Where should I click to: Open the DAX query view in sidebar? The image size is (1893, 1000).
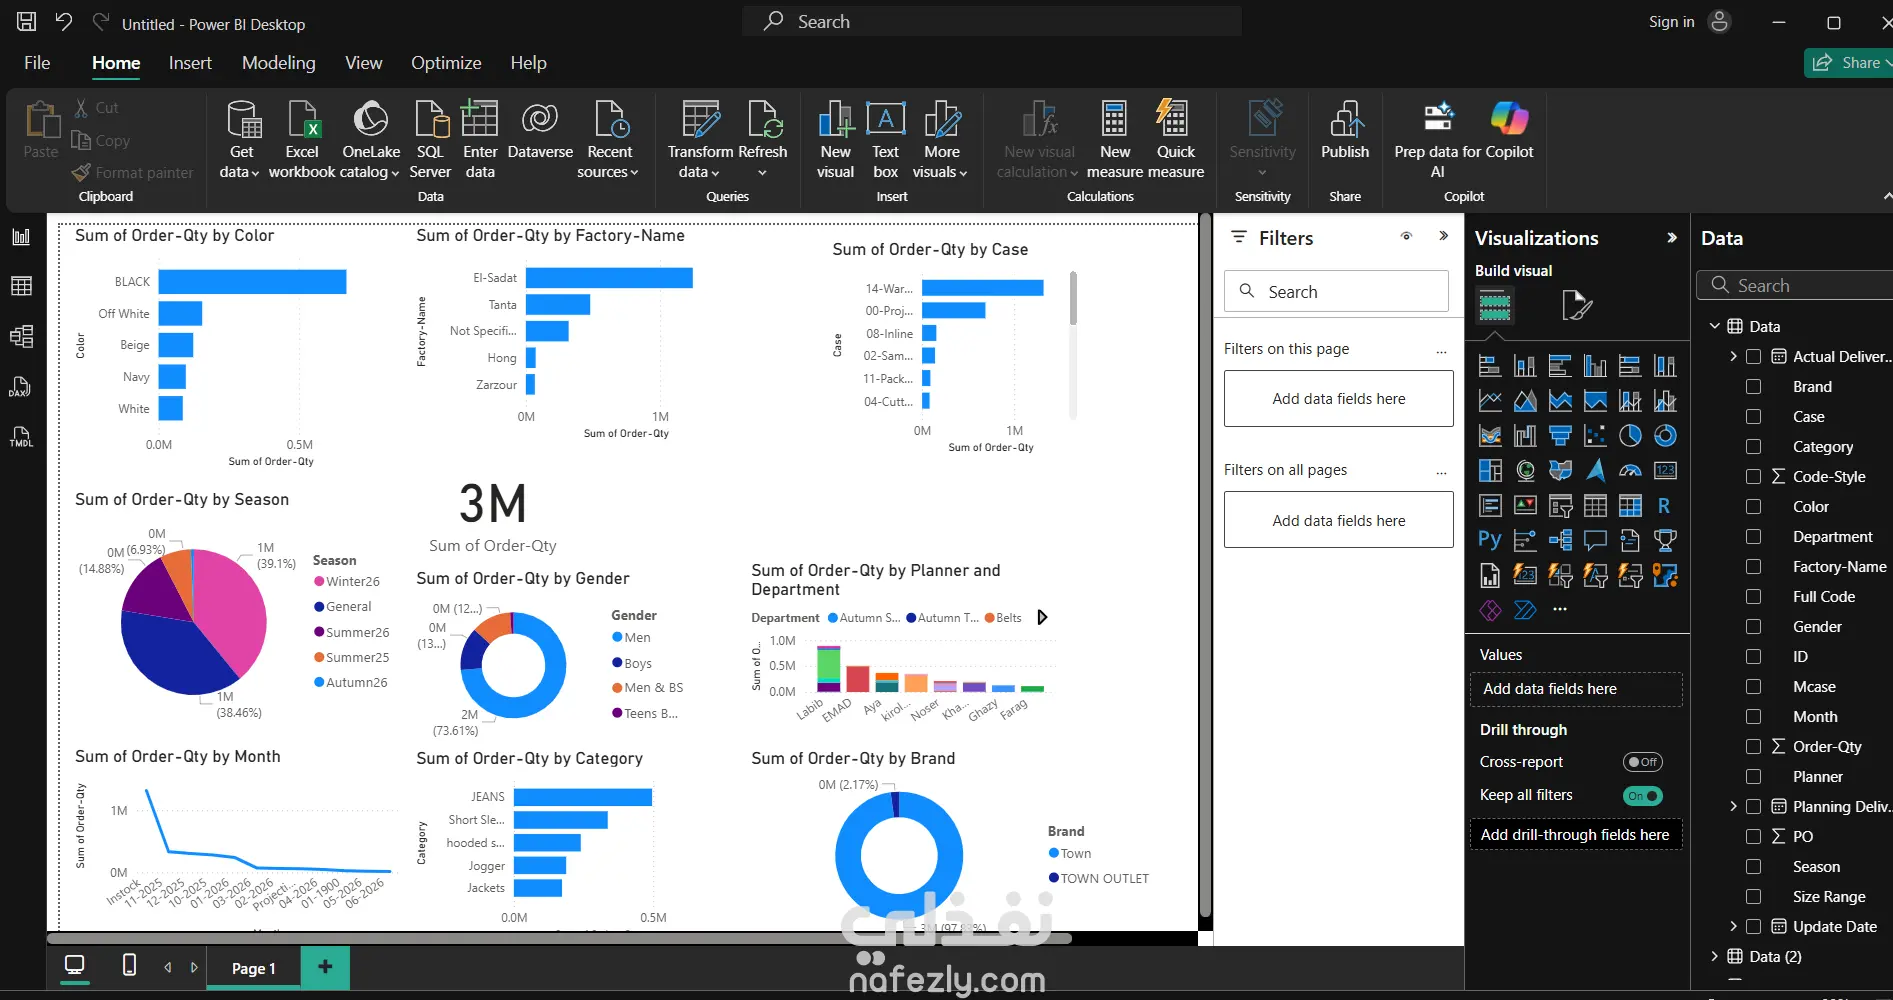pyautogui.click(x=21, y=387)
